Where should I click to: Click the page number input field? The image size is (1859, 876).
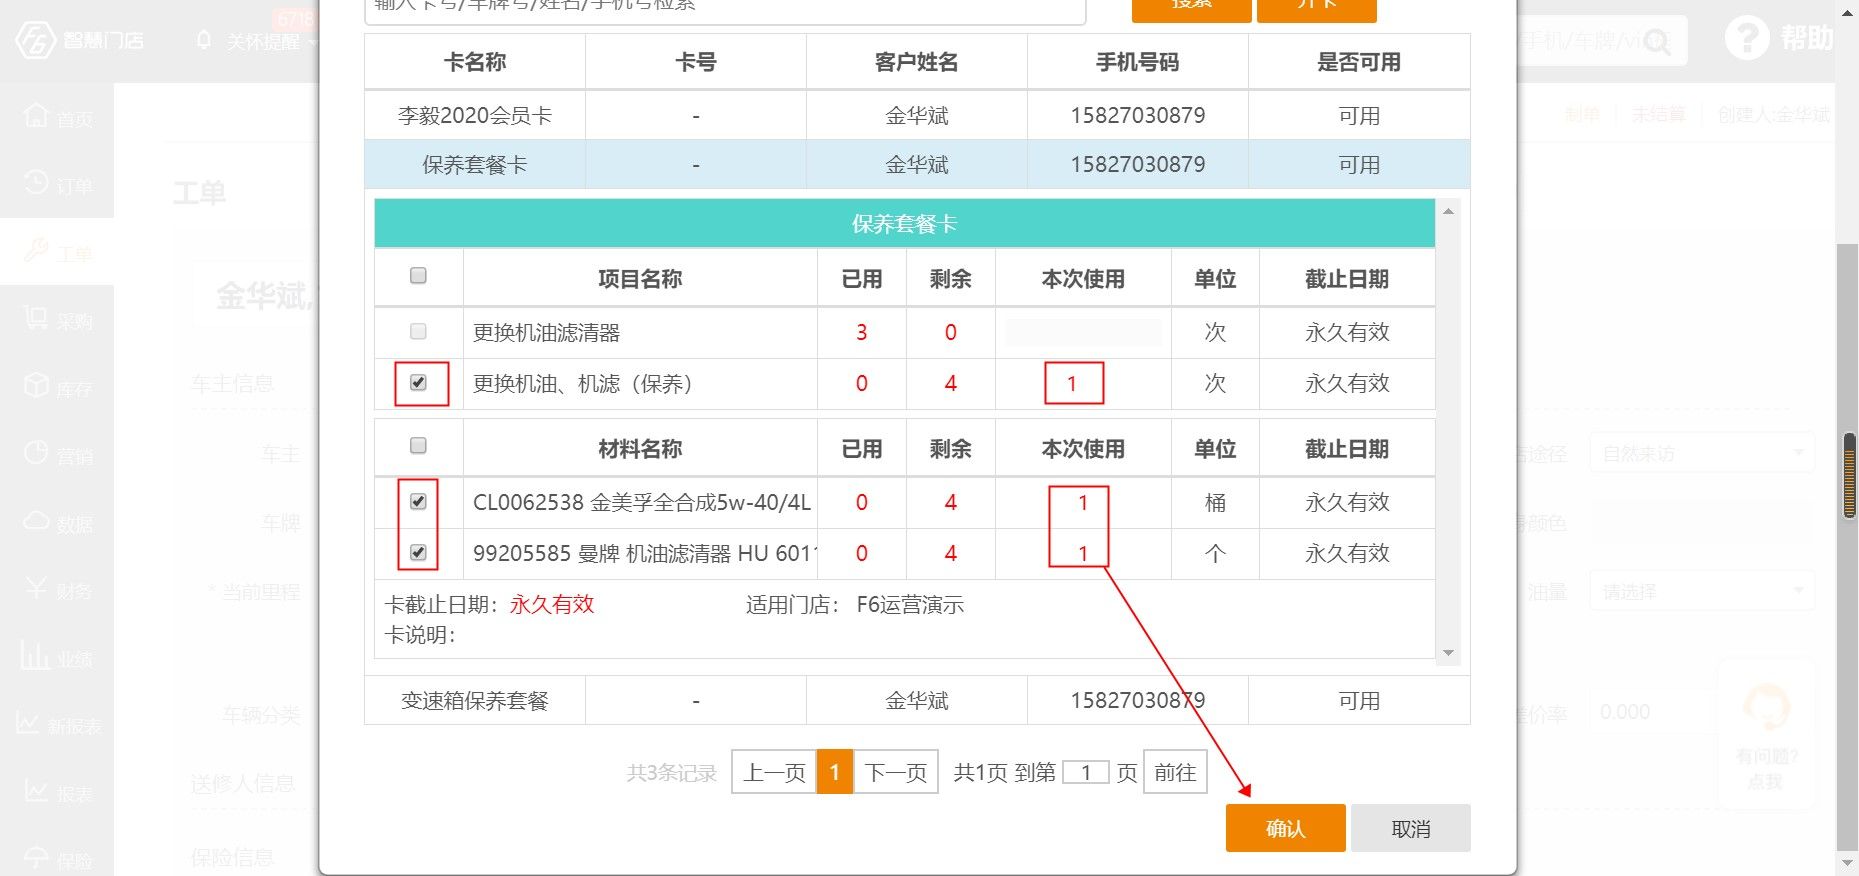point(1086,772)
